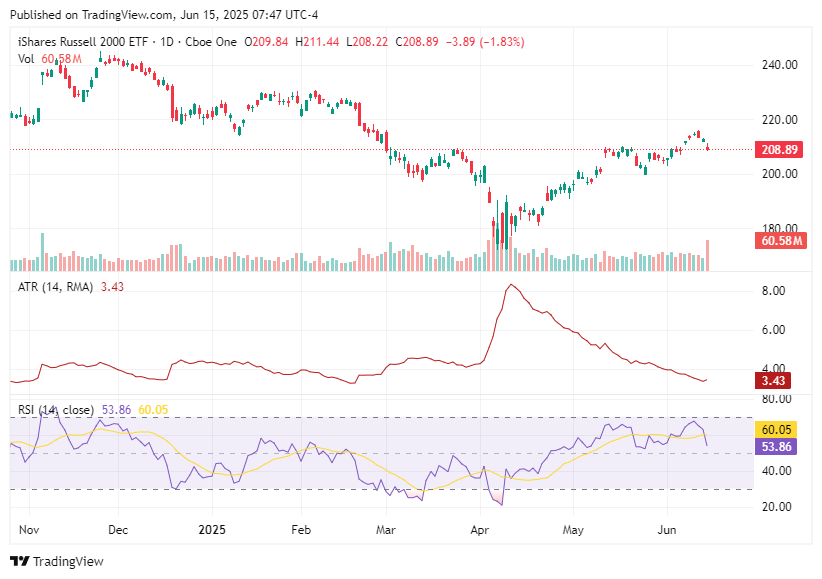
Task: Click the Mar label on the time axis
Action: pos(386,530)
